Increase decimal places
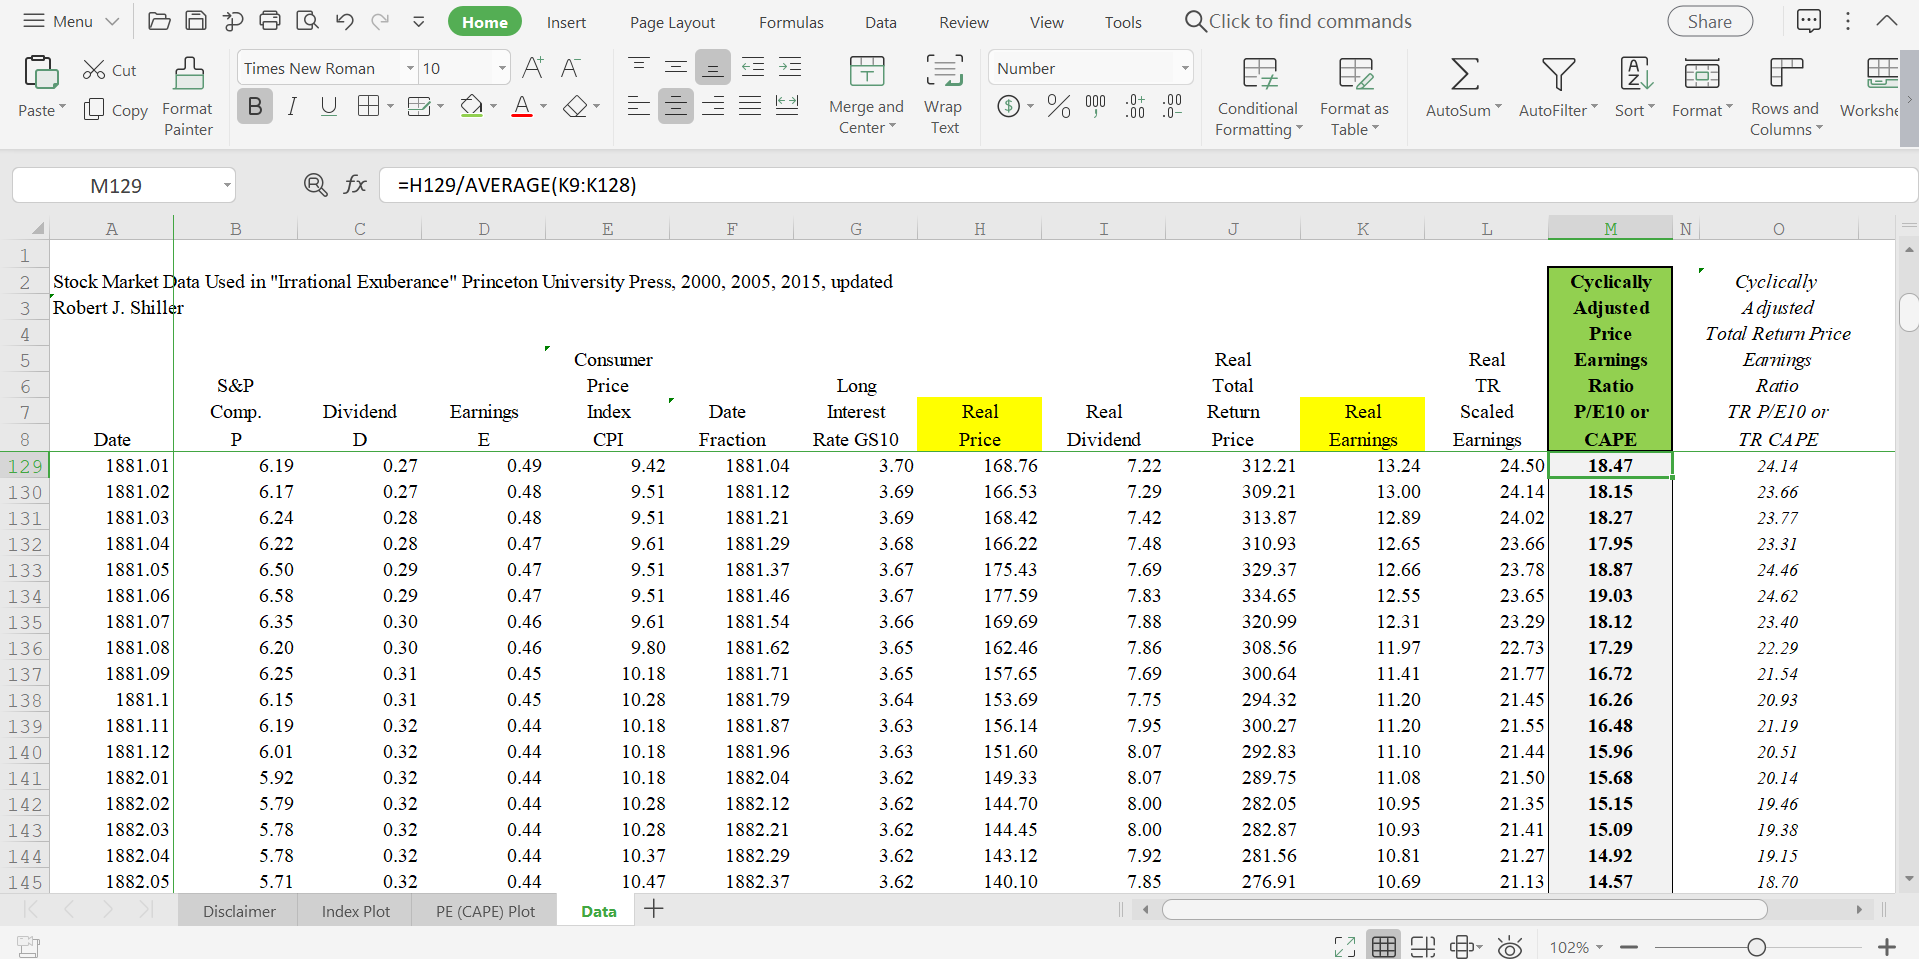 (1135, 106)
